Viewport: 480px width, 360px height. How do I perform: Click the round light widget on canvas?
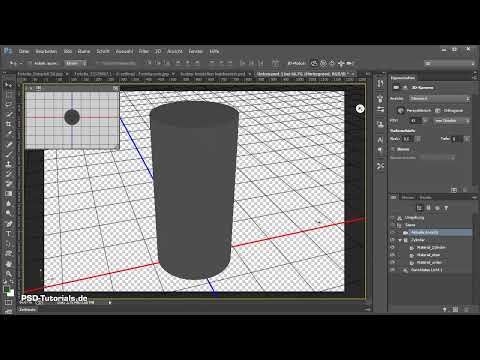point(360,109)
